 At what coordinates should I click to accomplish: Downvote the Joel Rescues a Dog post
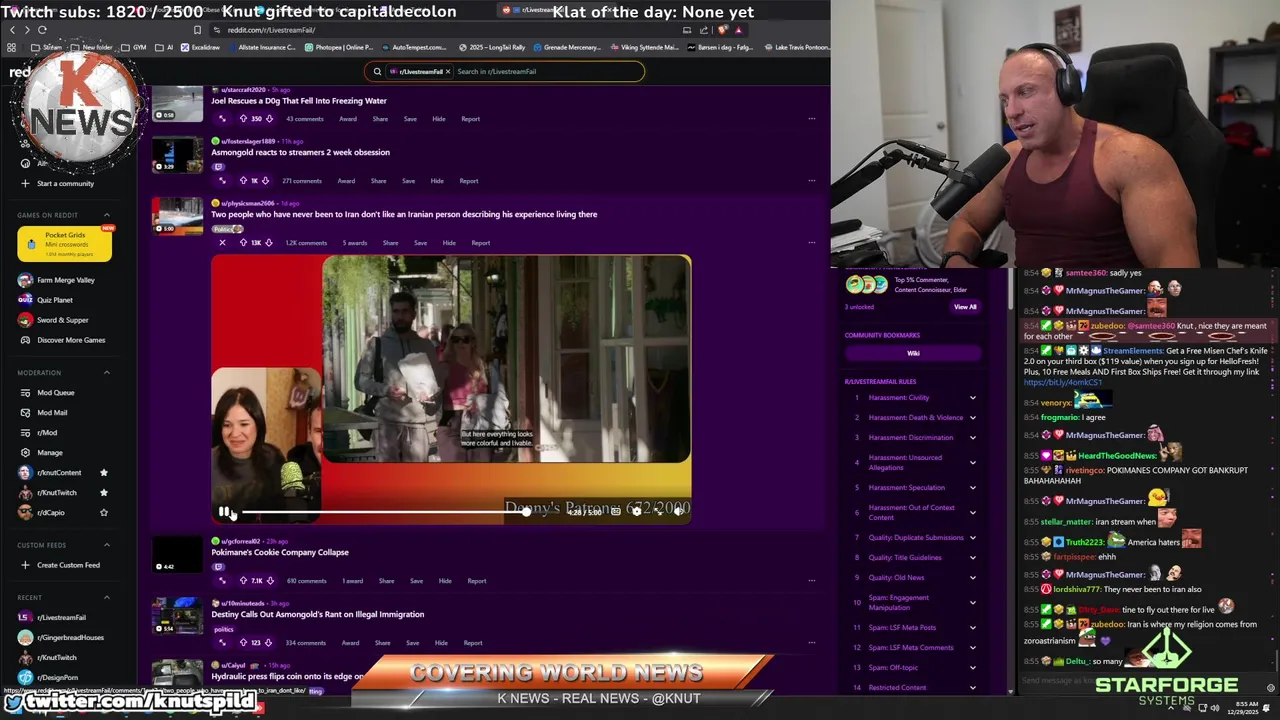(269, 119)
